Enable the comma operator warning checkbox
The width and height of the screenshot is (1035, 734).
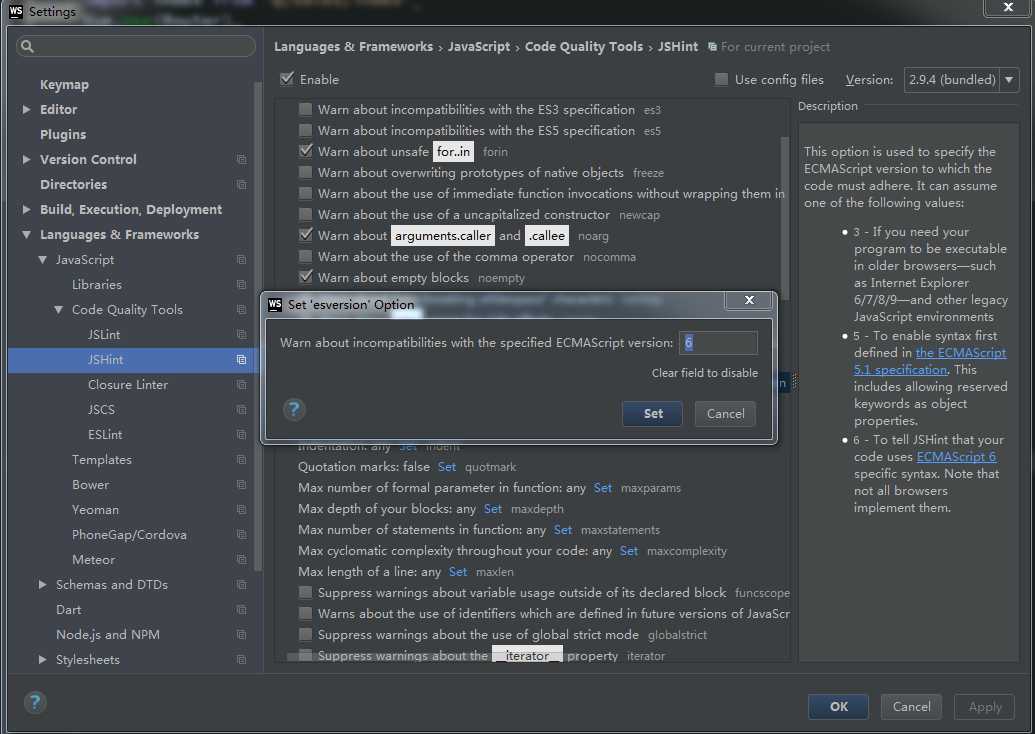pyautogui.click(x=305, y=256)
